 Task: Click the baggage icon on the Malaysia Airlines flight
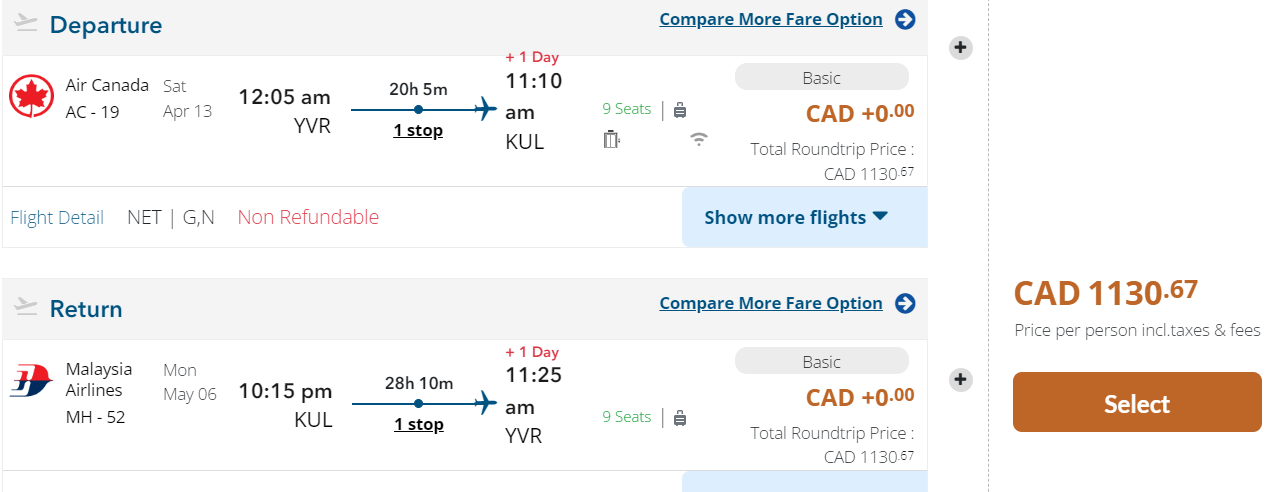tap(680, 418)
